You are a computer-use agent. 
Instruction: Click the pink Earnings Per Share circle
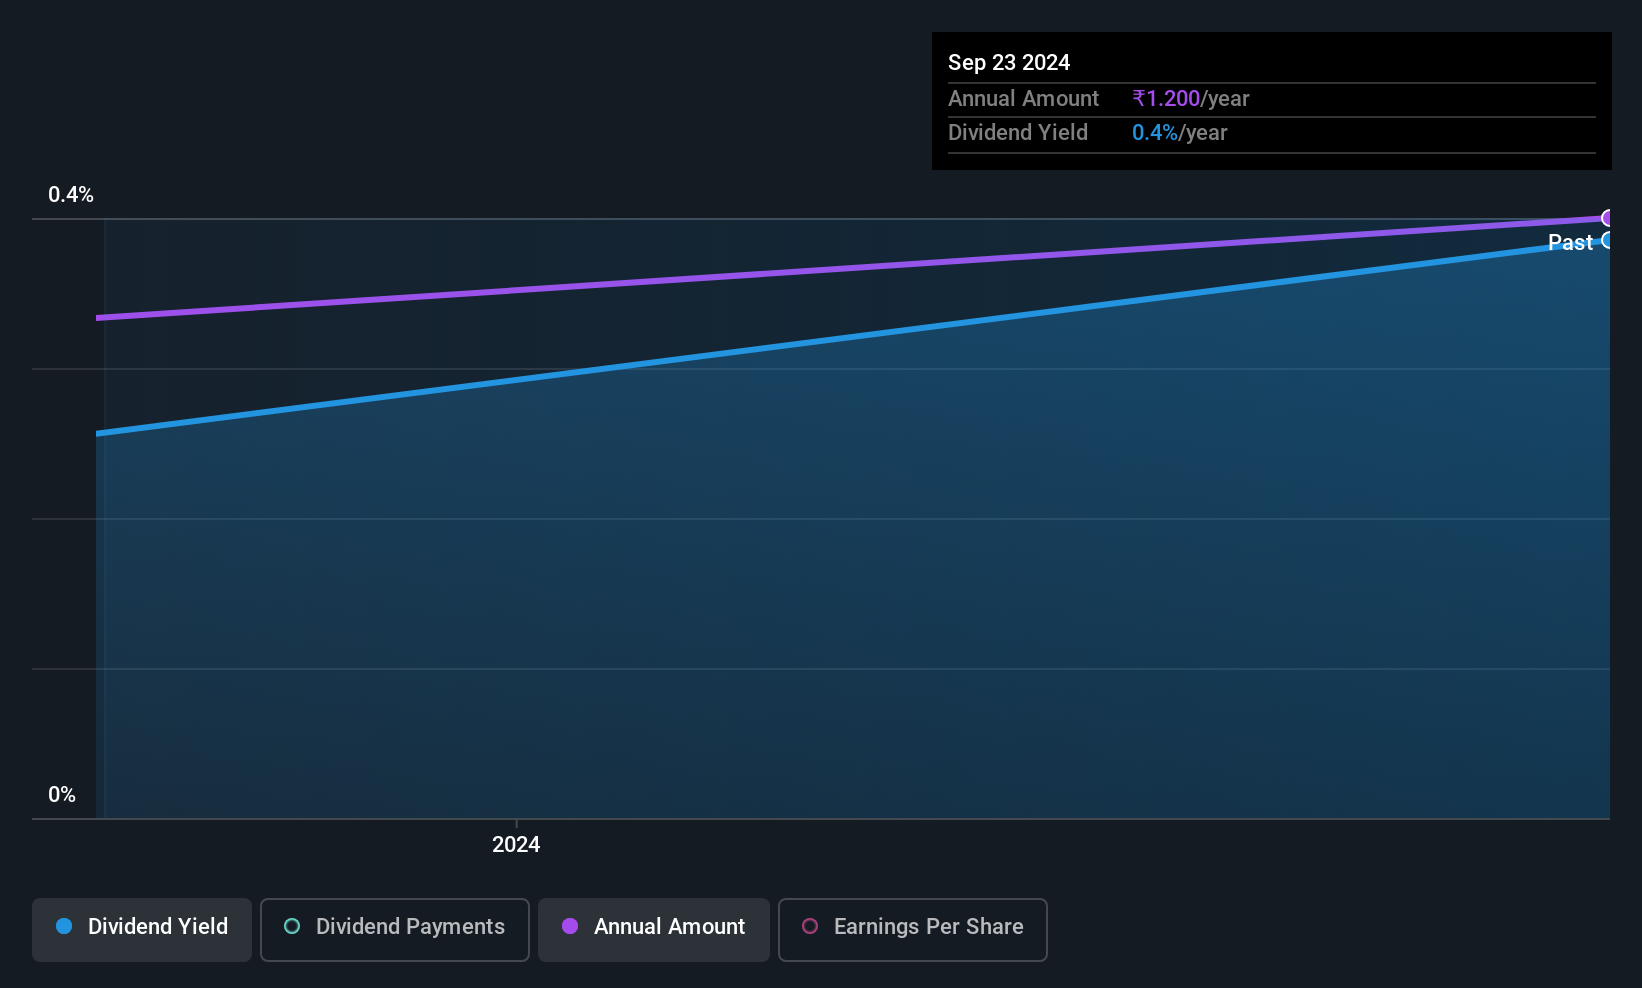point(810,926)
